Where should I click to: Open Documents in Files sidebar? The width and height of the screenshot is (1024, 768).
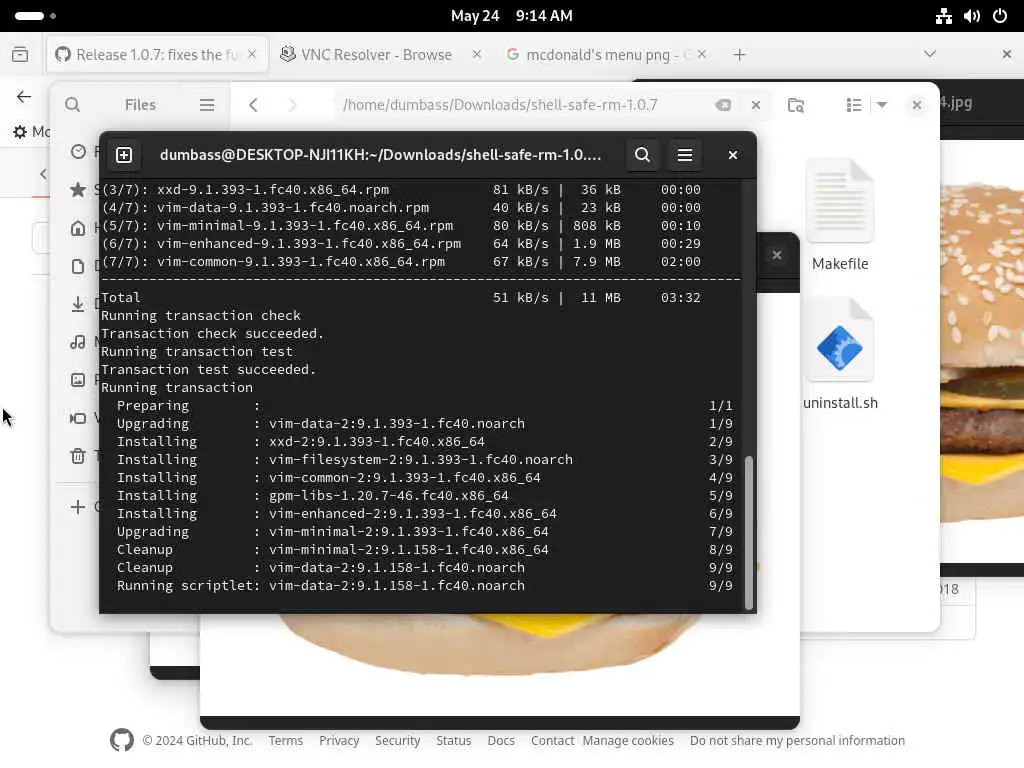[x=78, y=266]
